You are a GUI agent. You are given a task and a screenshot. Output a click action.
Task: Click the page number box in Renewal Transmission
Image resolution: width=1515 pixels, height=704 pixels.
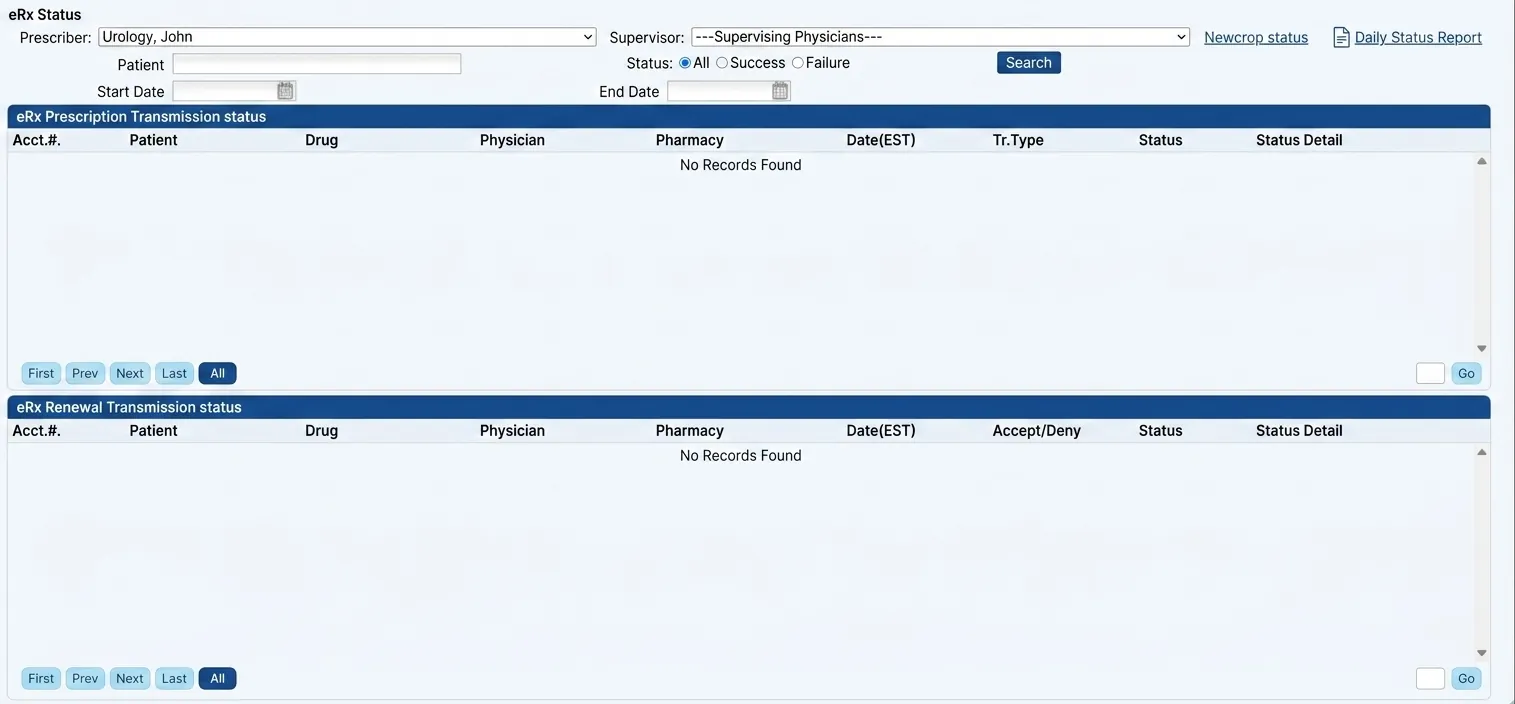pyautogui.click(x=1430, y=679)
